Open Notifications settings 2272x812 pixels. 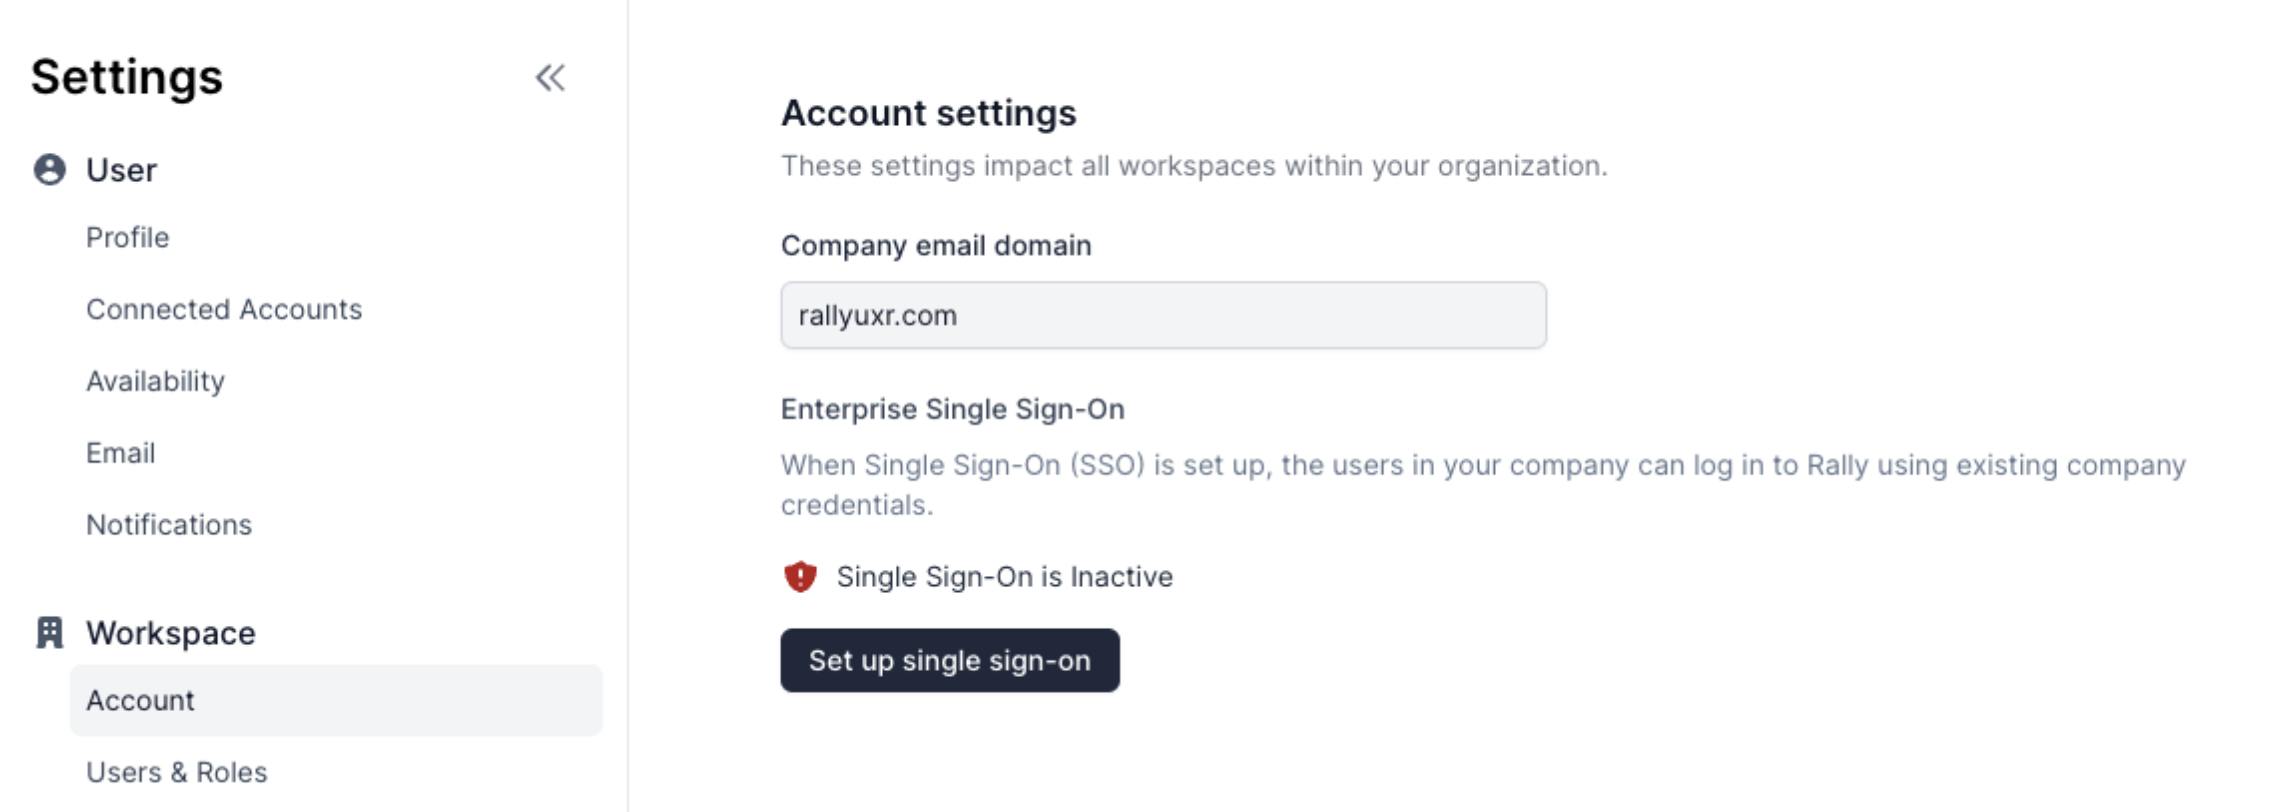click(169, 525)
